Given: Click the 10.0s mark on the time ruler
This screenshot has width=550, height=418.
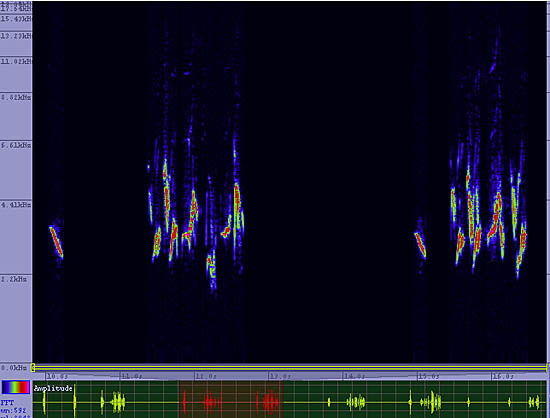Looking at the screenshot, I should coord(57,377).
